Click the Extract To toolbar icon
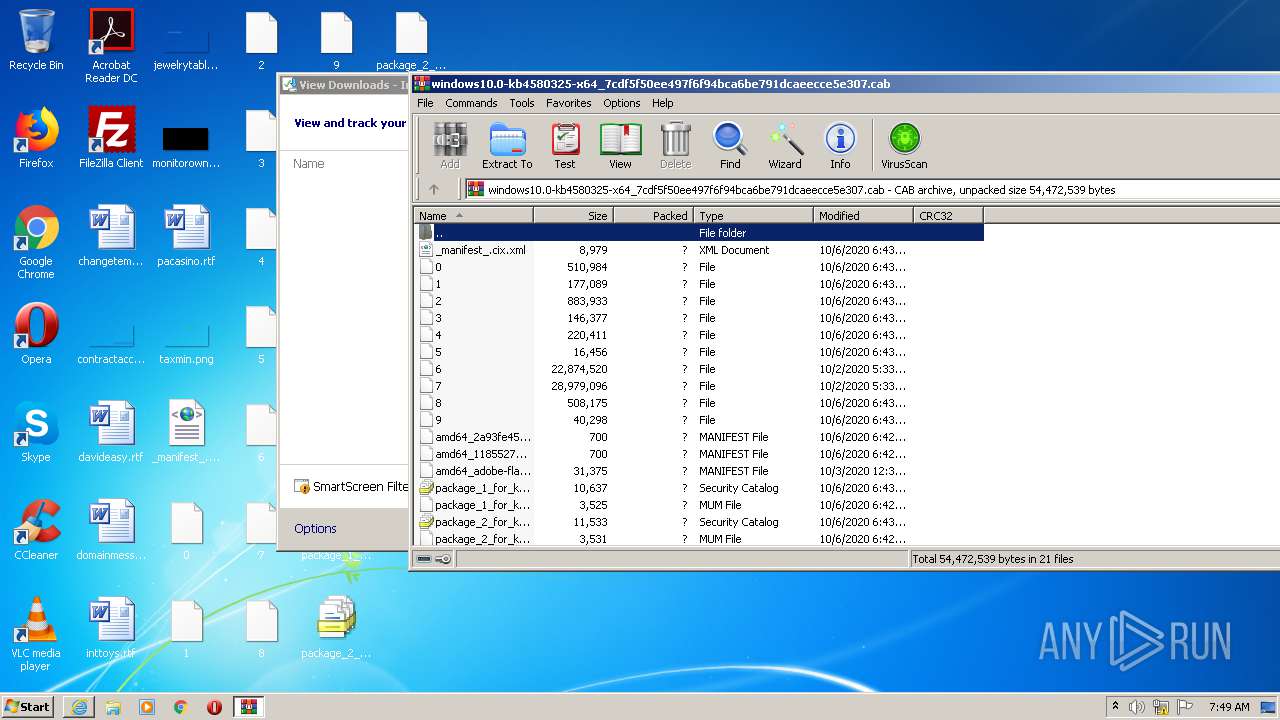The height and width of the screenshot is (720, 1280). pyautogui.click(x=507, y=146)
